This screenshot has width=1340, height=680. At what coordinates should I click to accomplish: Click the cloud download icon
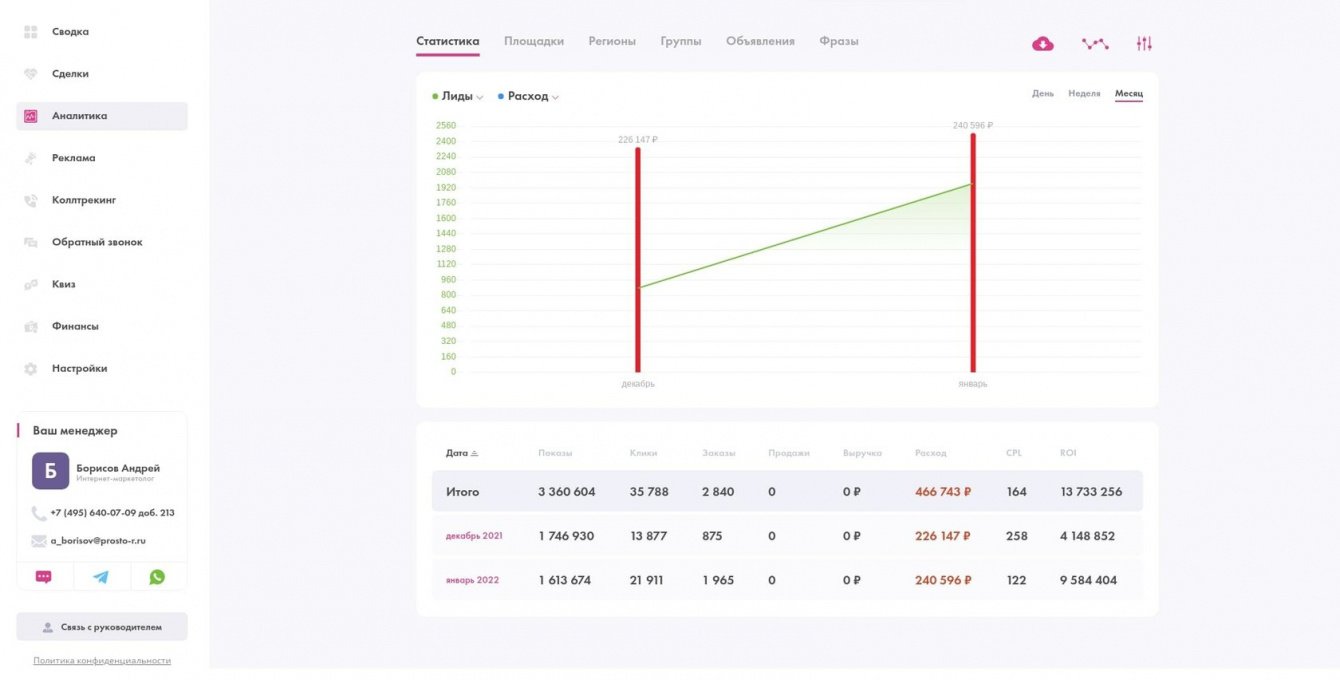pyautogui.click(x=1043, y=43)
